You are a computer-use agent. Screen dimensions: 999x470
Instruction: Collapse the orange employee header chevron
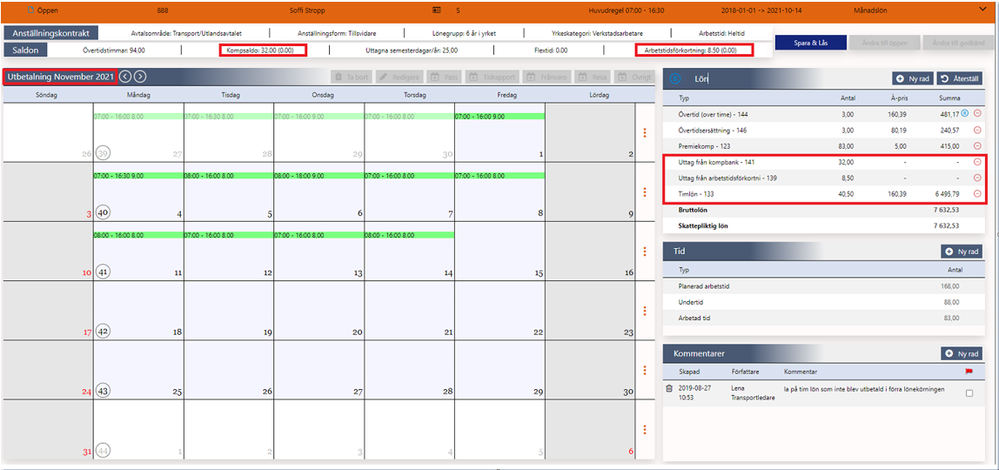(x=982, y=10)
